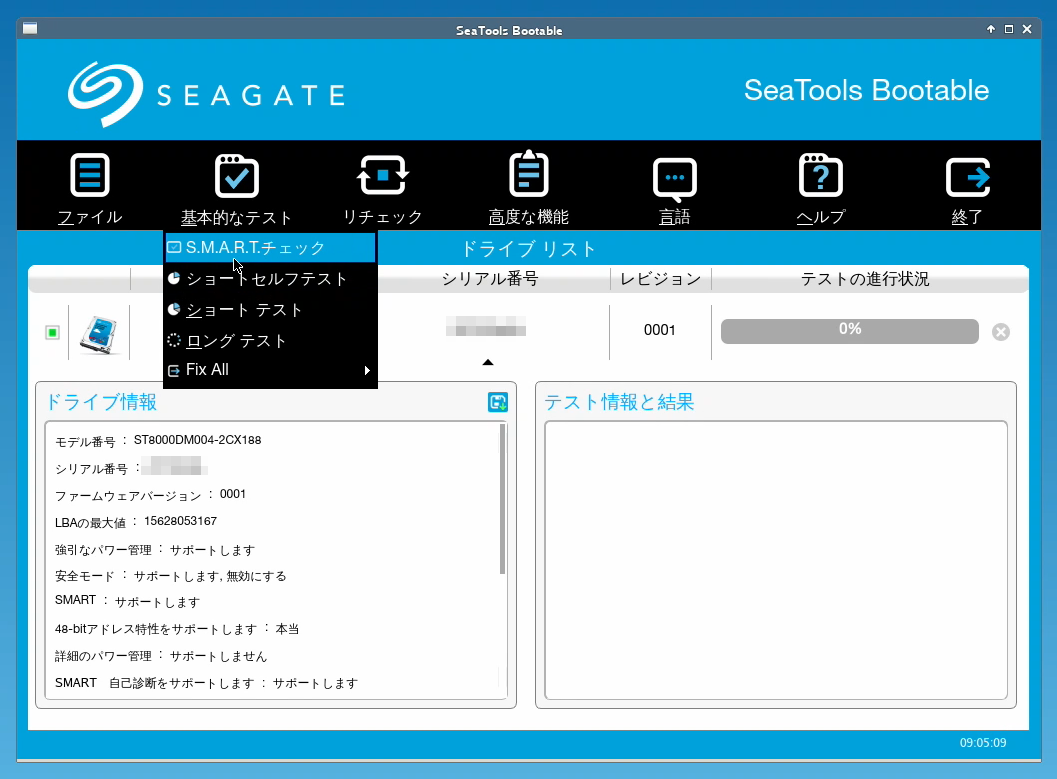
Task: Click the 言語 speech bubble icon
Action: click(675, 179)
